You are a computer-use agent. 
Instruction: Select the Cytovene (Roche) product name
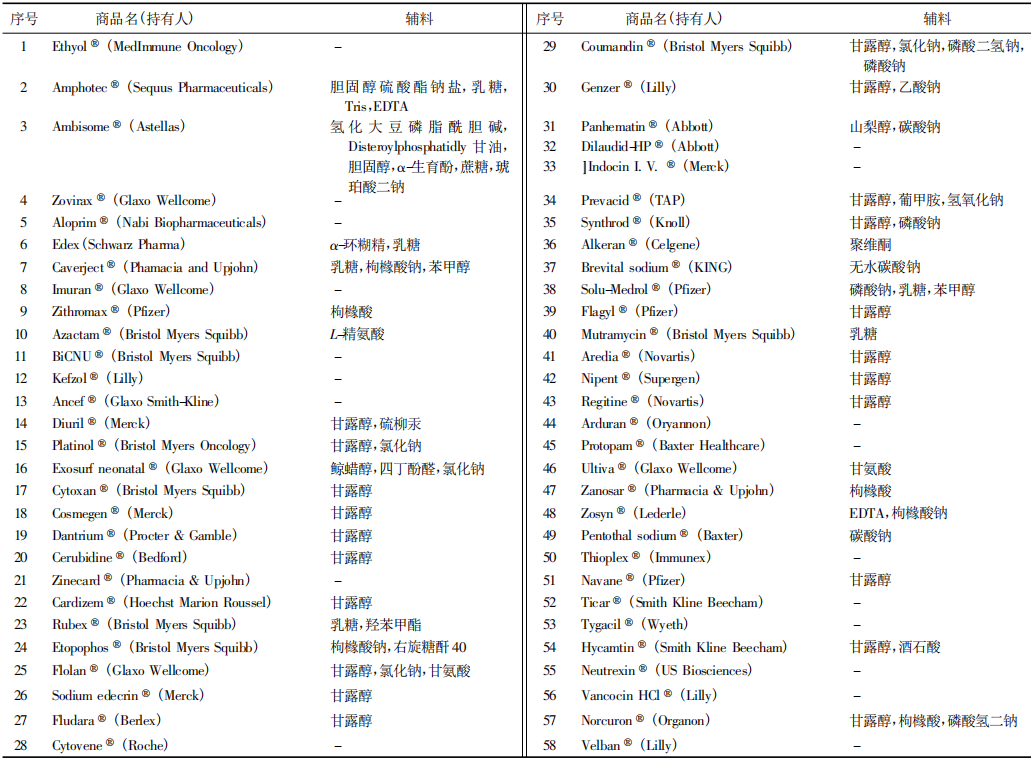tap(110, 745)
